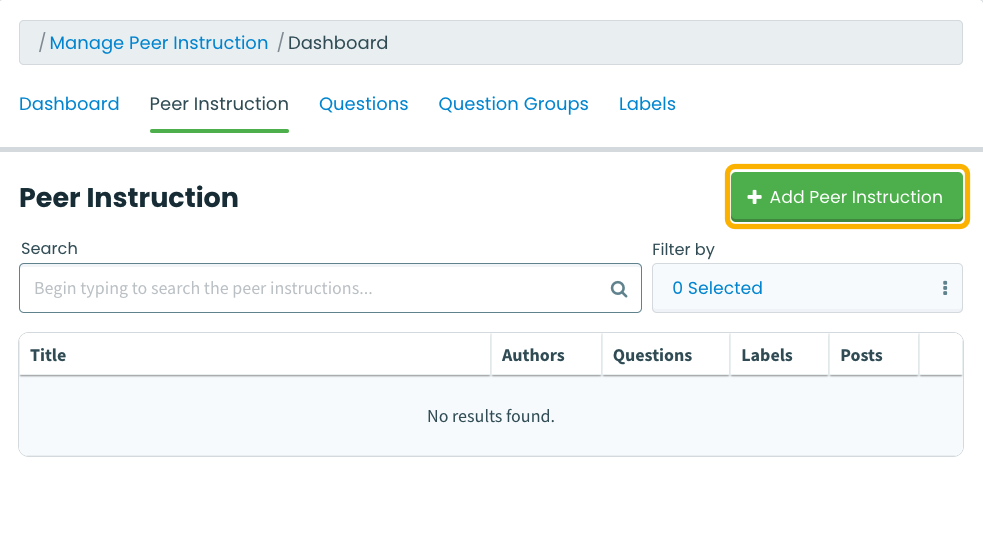Click the plus icon on Add Peer Instruction

754,197
